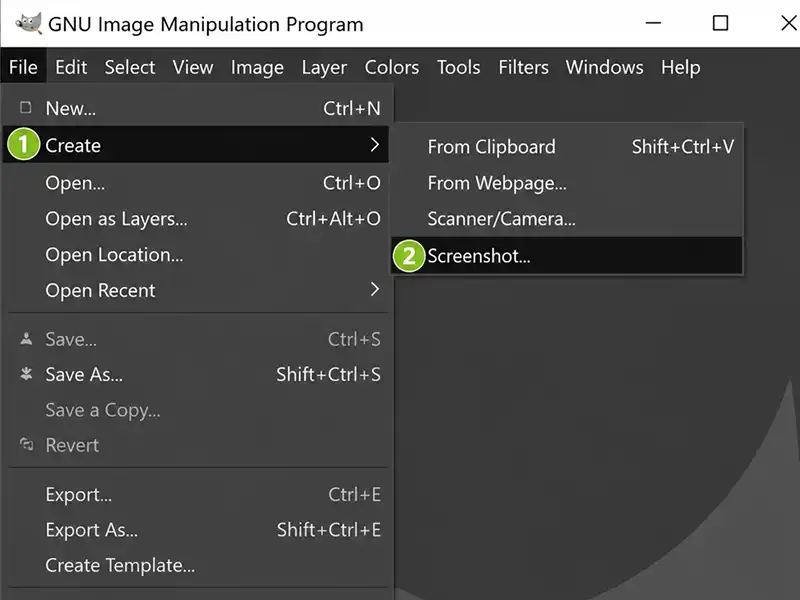Click the Shift+Ctrl+E shortcut text
The height and width of the screenshot is (600, 800).
coord(329,530)
